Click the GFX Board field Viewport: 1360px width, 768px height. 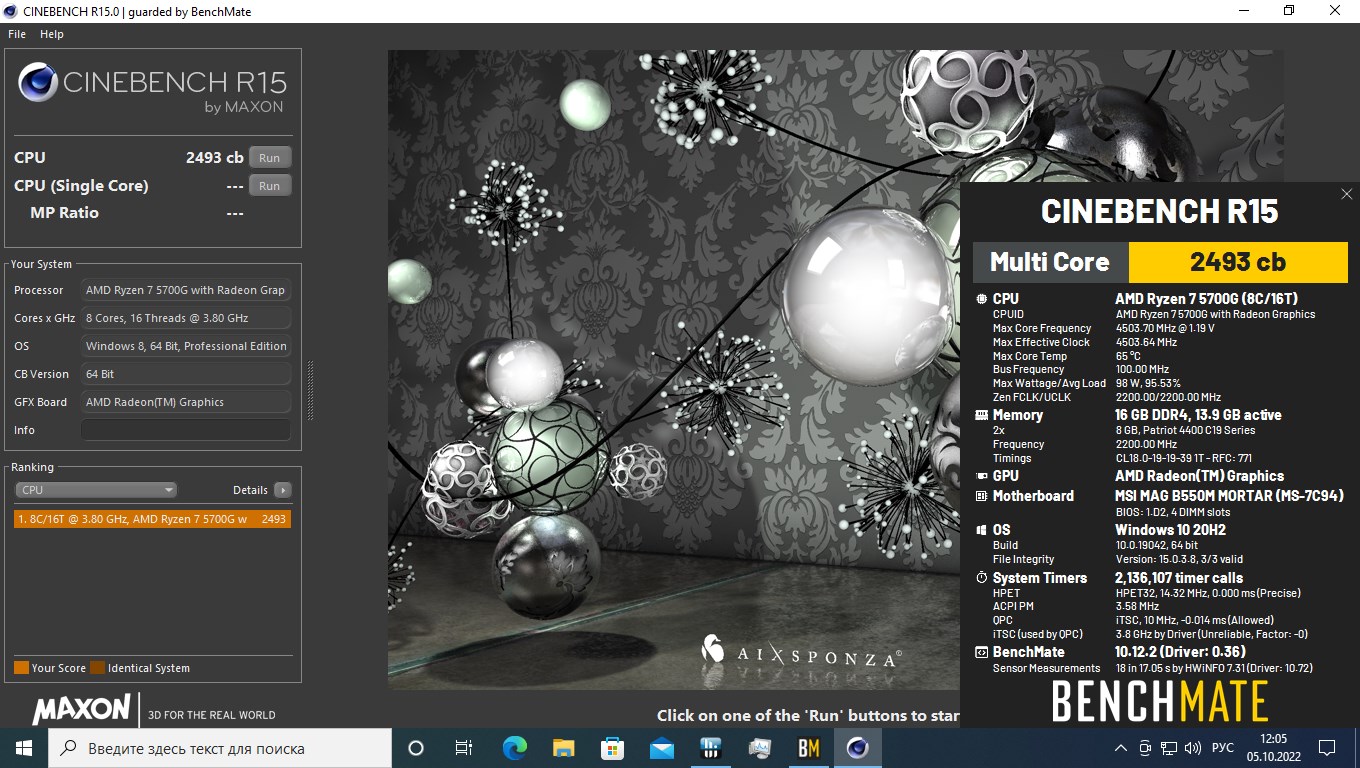[x=186, y=402]
